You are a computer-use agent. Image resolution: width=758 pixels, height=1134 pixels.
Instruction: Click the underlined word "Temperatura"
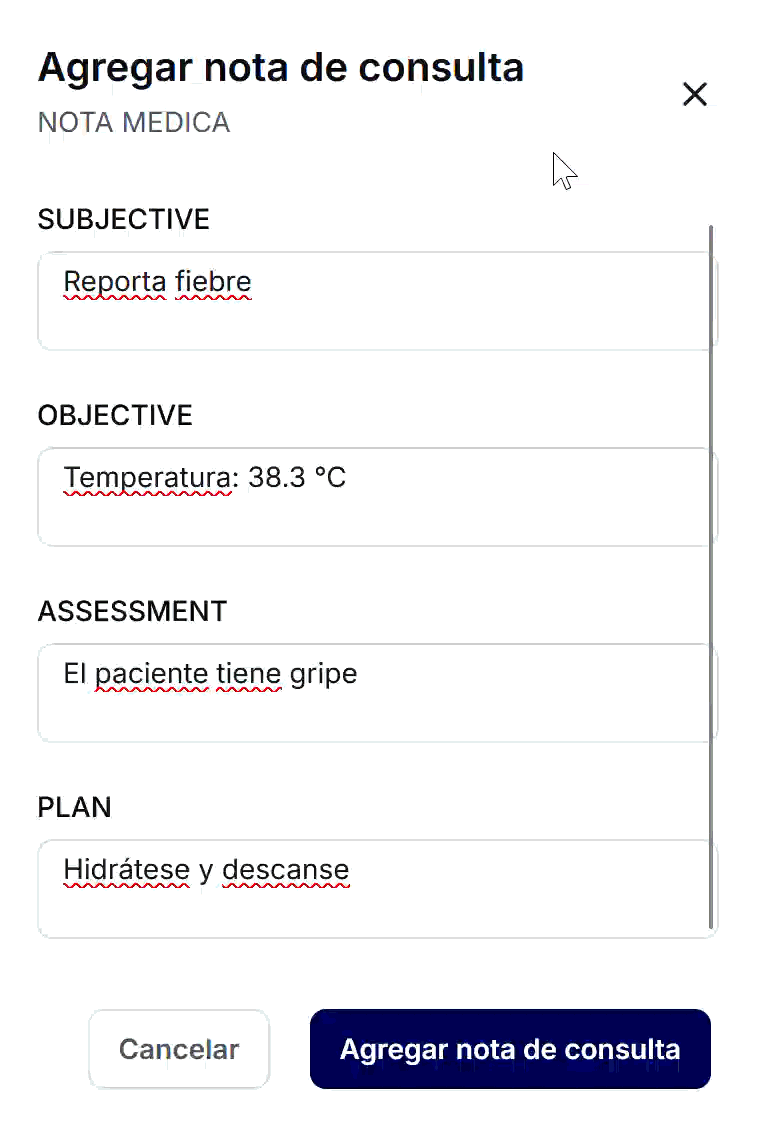tap(148, 477)
